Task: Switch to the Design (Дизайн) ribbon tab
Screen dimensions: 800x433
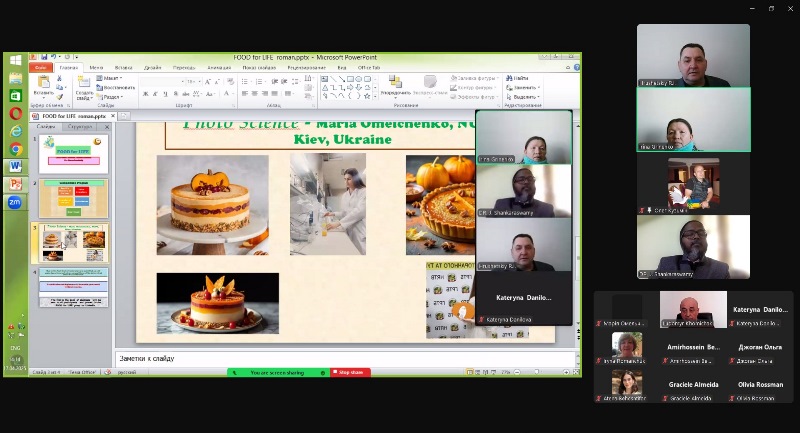Action: tap(153, 67)
